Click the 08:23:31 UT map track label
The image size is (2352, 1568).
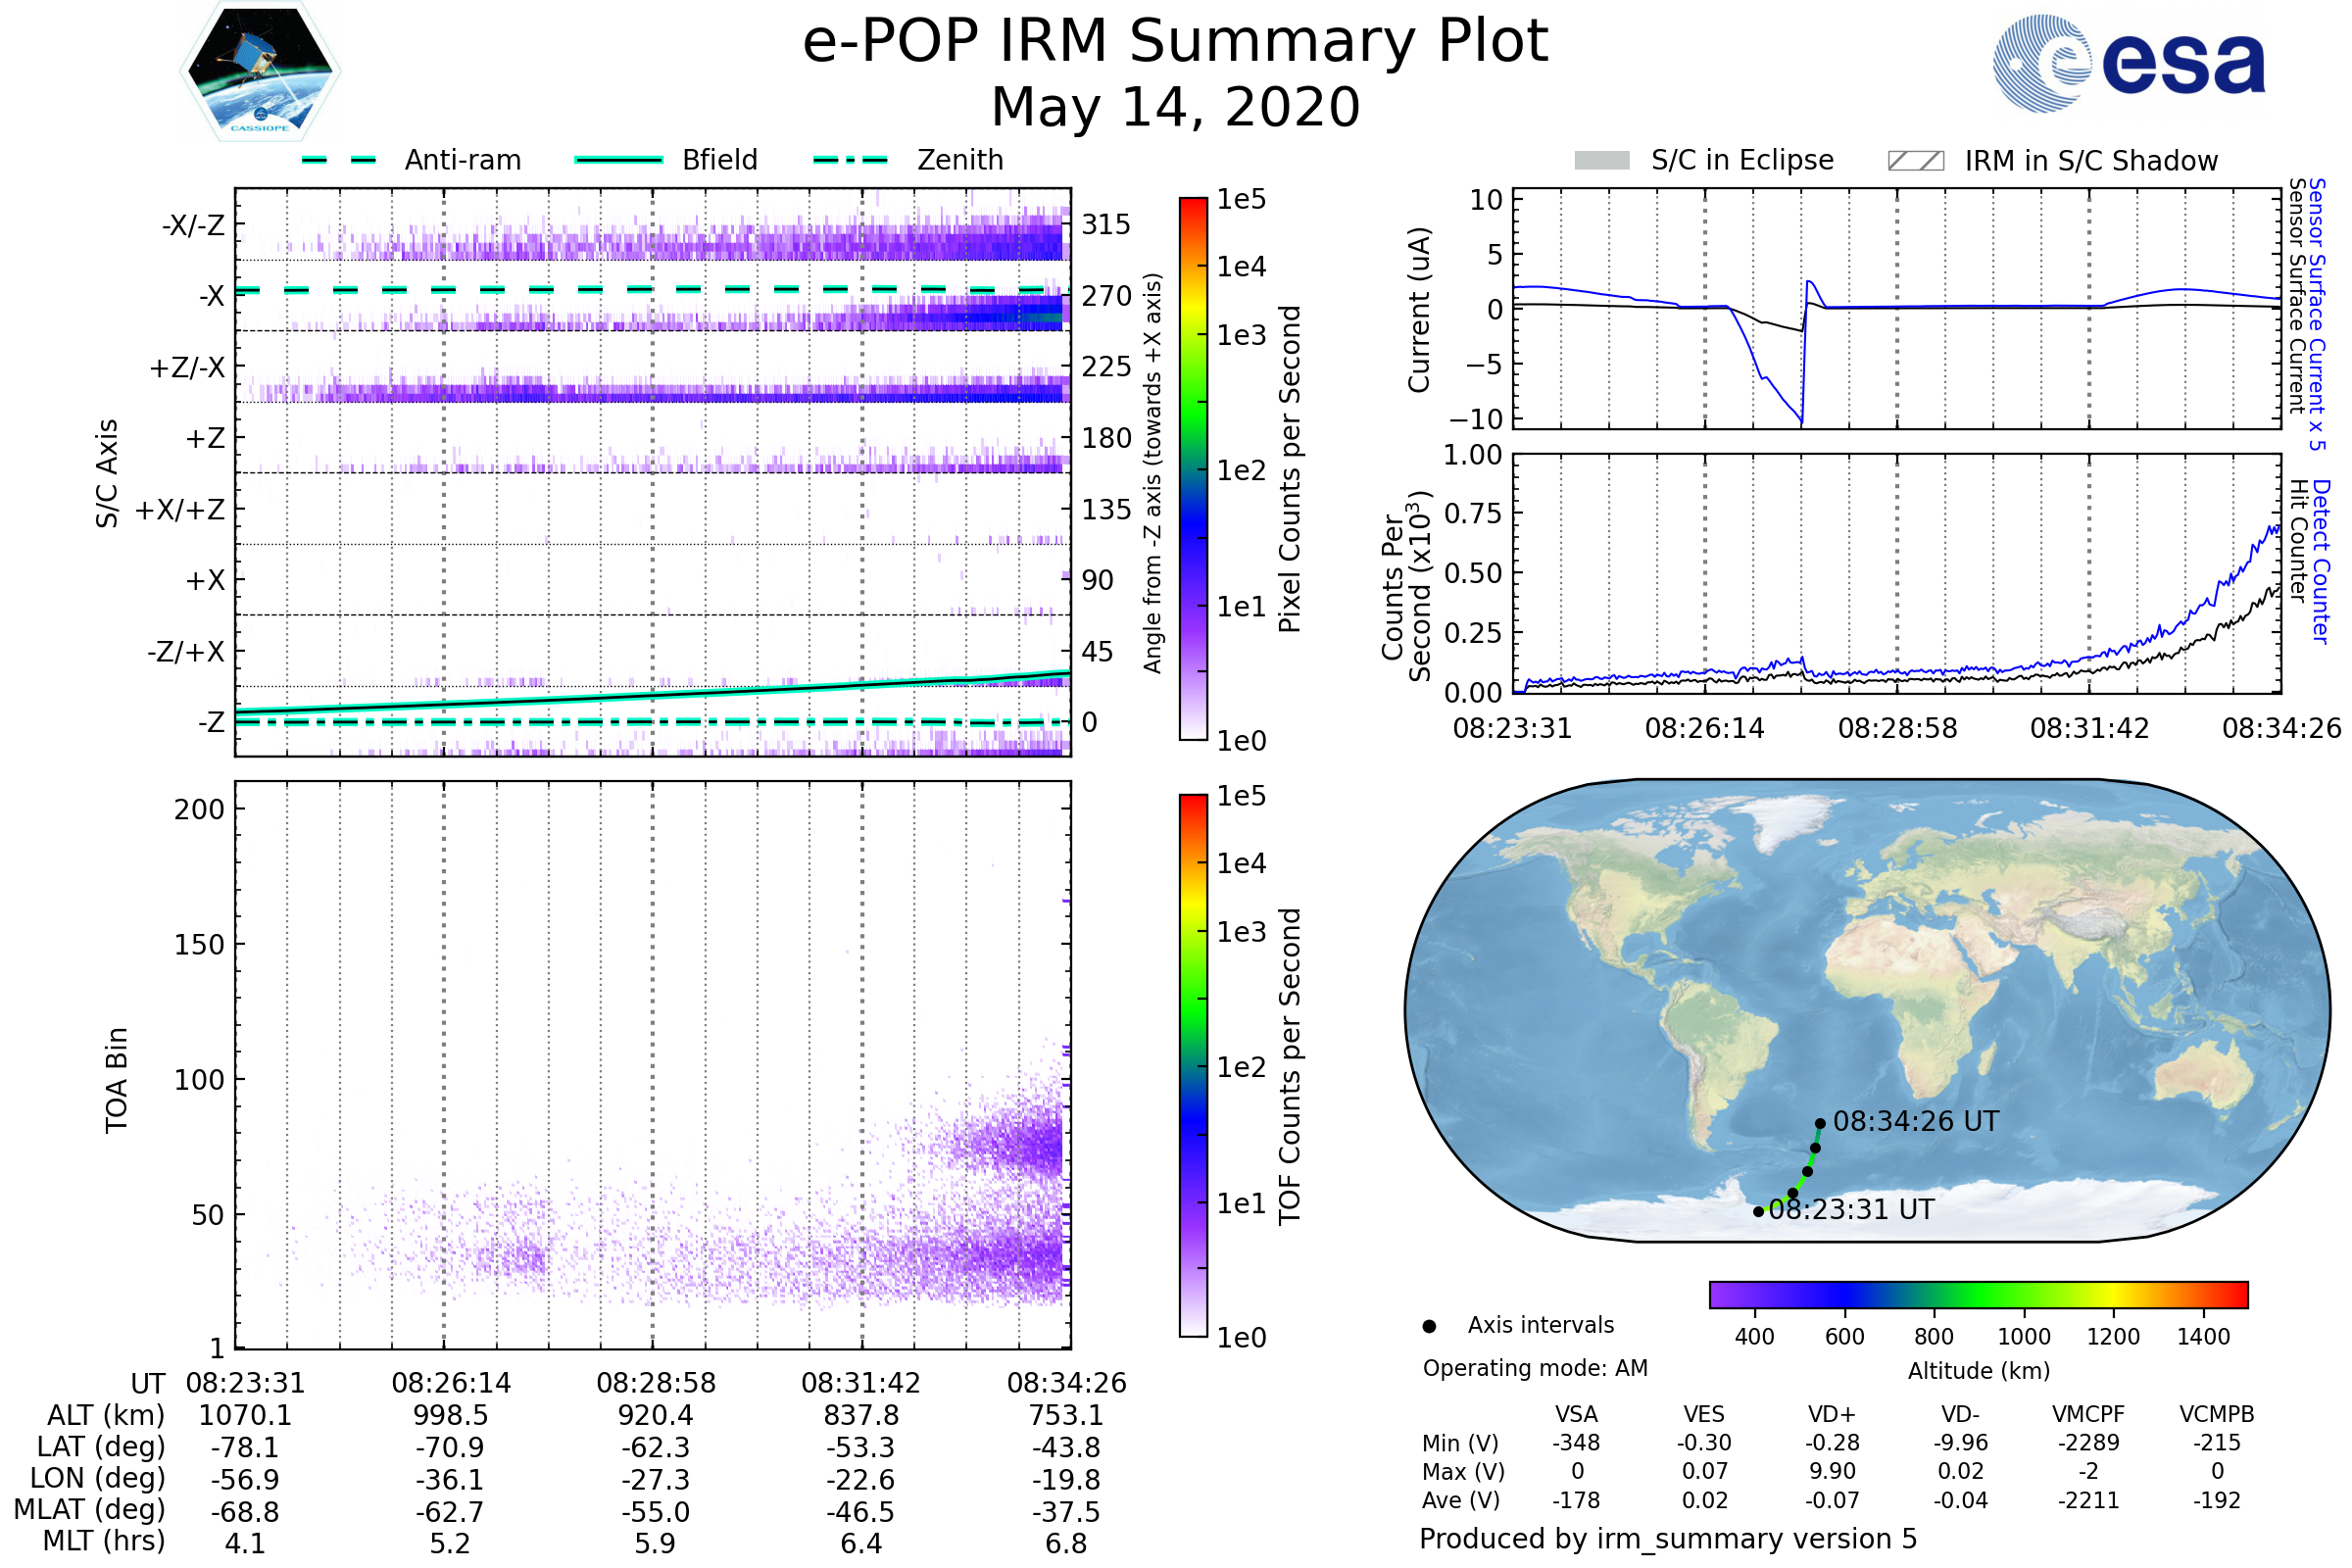pyautogui.click(x=1851, y=1210)
